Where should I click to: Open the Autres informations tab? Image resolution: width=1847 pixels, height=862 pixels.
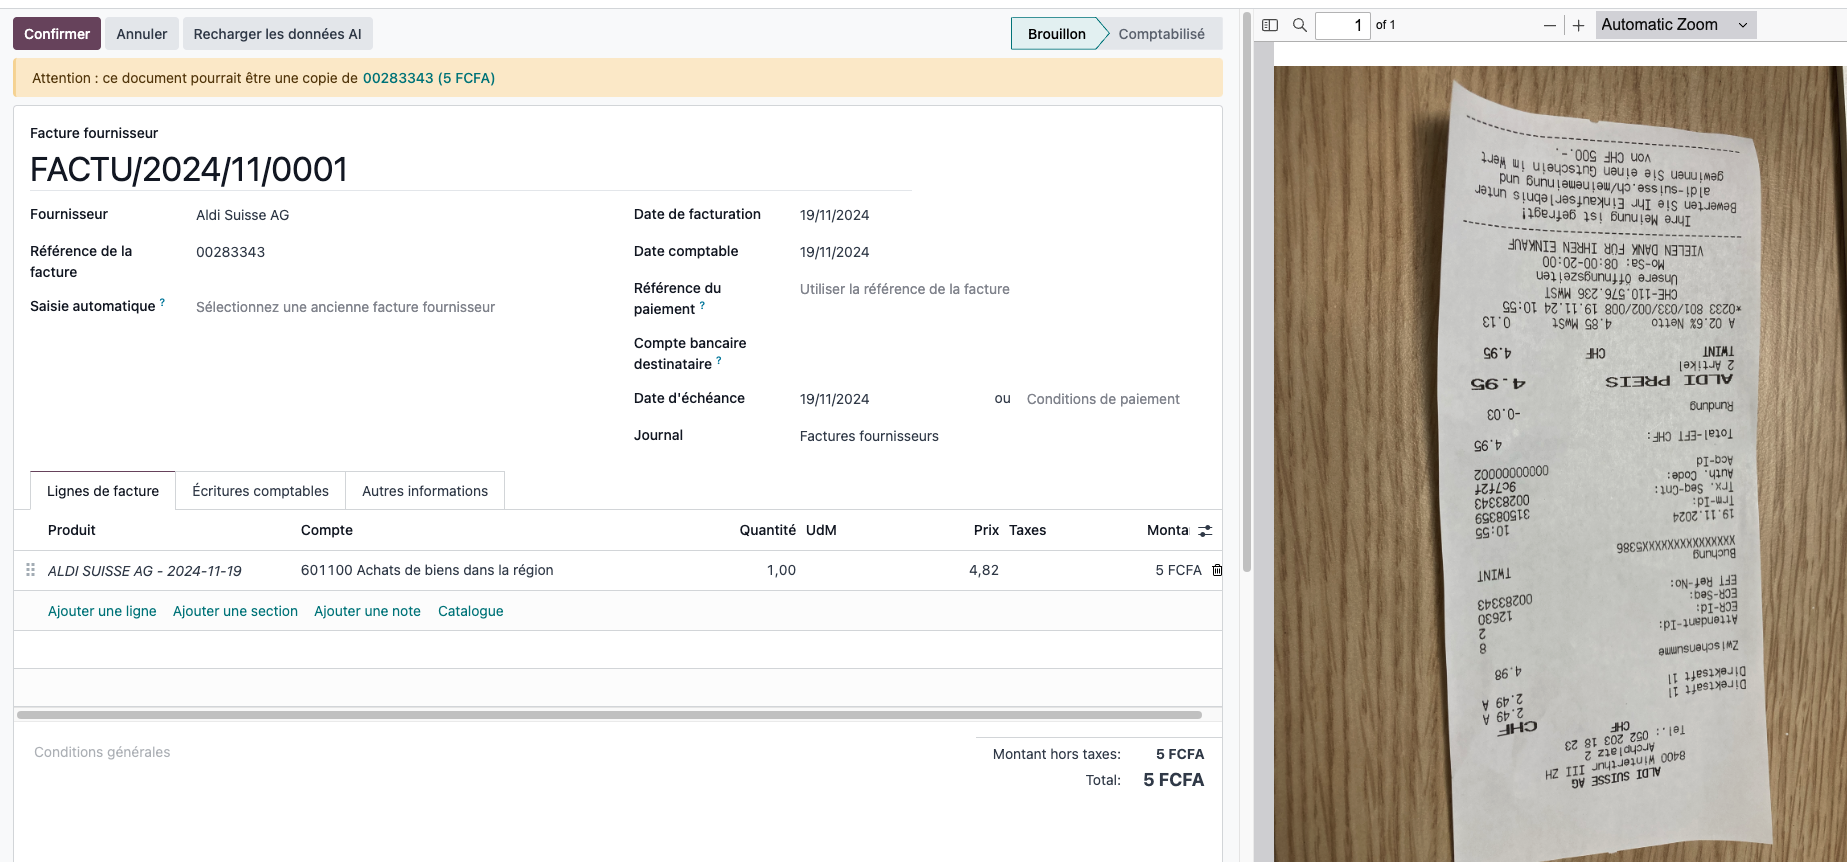coord(425,491)
